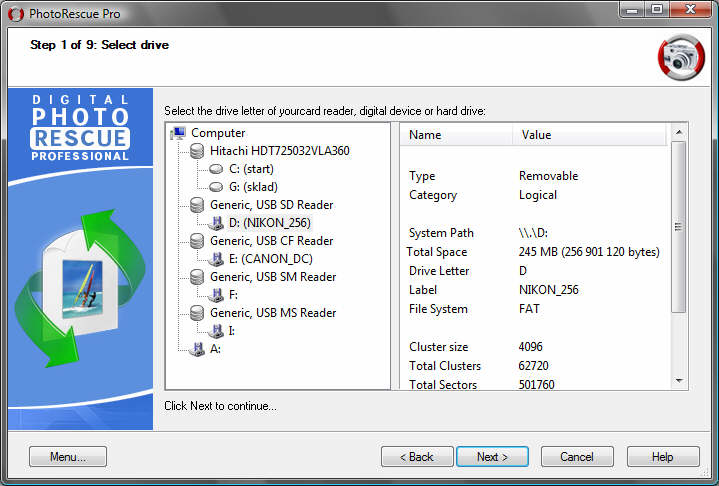
Task: Click the Computer icon in the drive tree
Action: point(178,133)
